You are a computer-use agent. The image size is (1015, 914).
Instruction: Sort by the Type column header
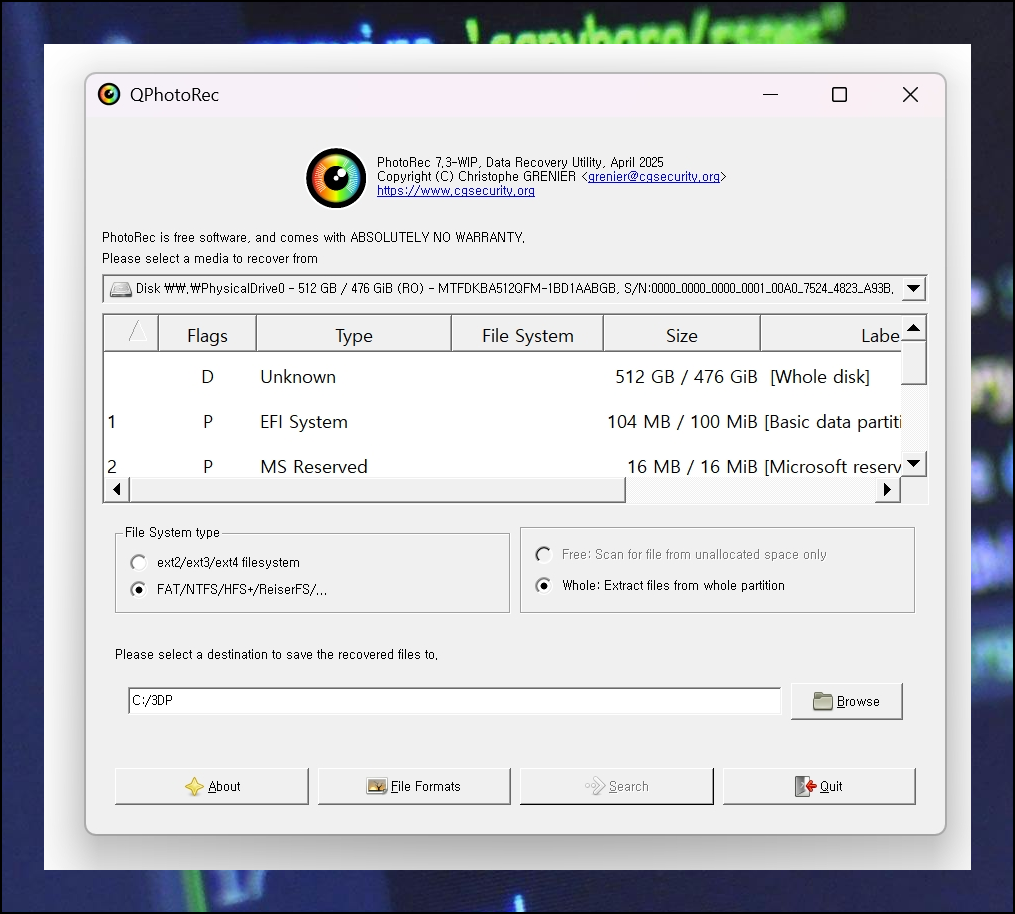coord(354,335)
